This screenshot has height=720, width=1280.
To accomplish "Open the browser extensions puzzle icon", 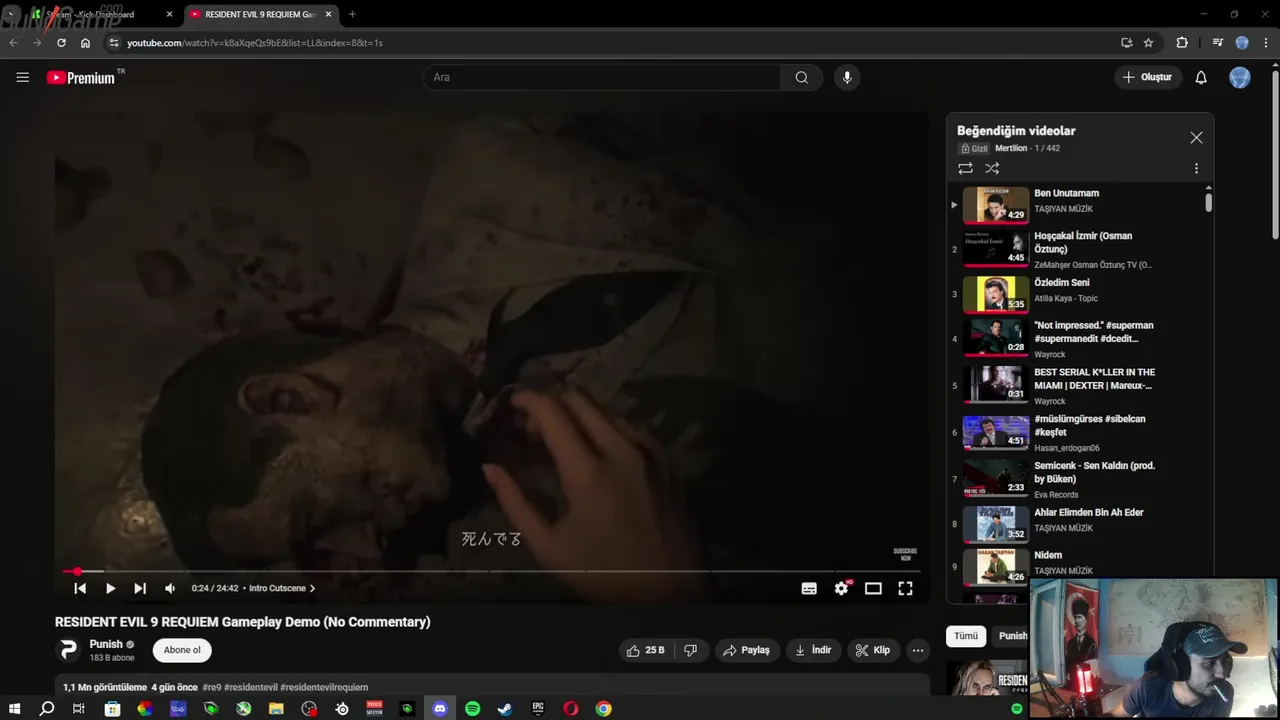I will coord(1182,43).
